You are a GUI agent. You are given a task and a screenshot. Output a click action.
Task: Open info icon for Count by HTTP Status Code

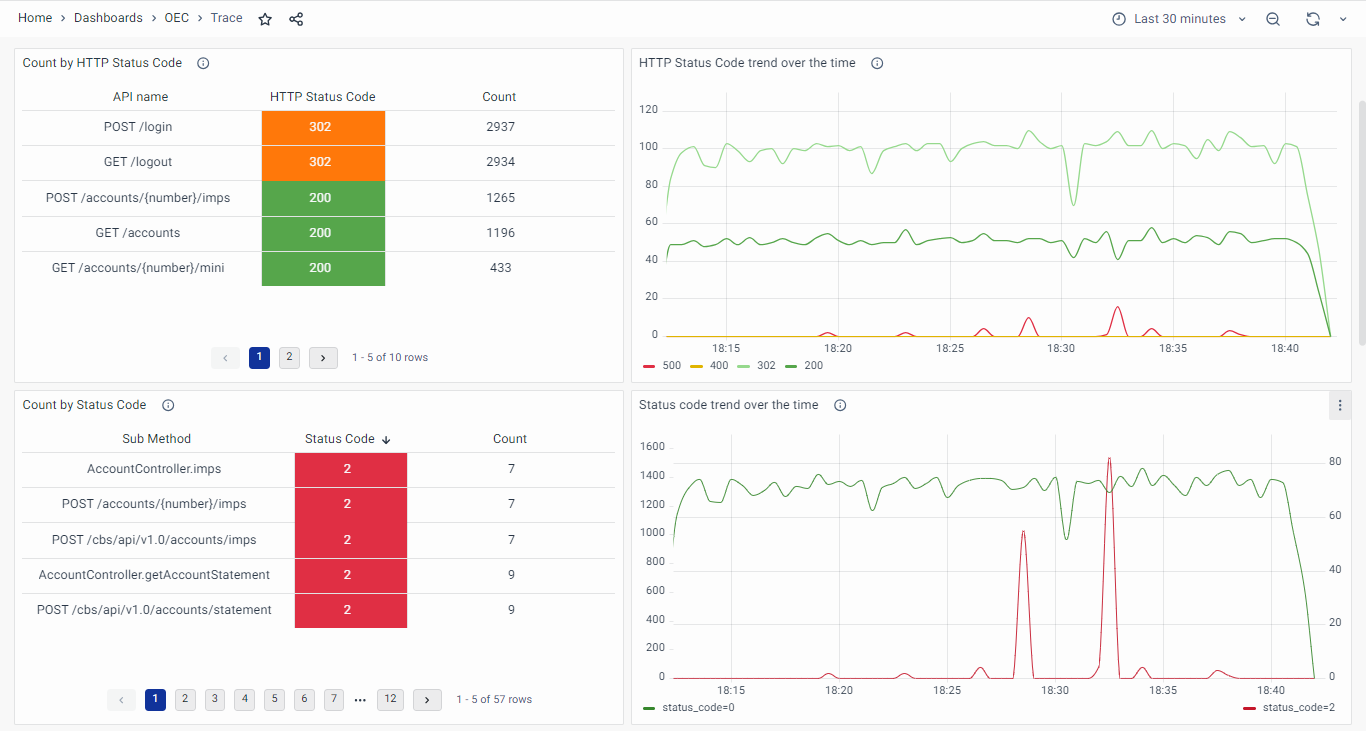tap(203, 63)
